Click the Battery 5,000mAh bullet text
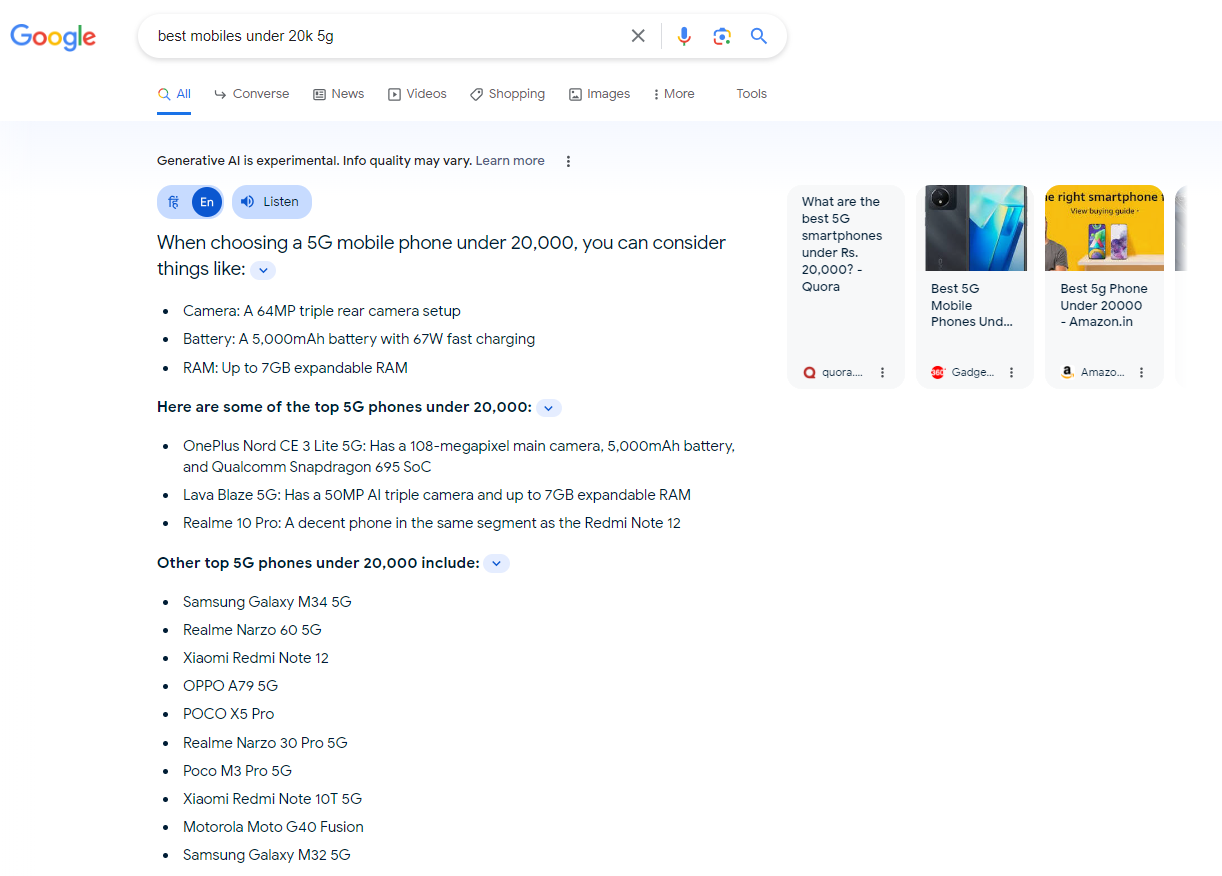The image size is (1222, 876). (359, 339)
